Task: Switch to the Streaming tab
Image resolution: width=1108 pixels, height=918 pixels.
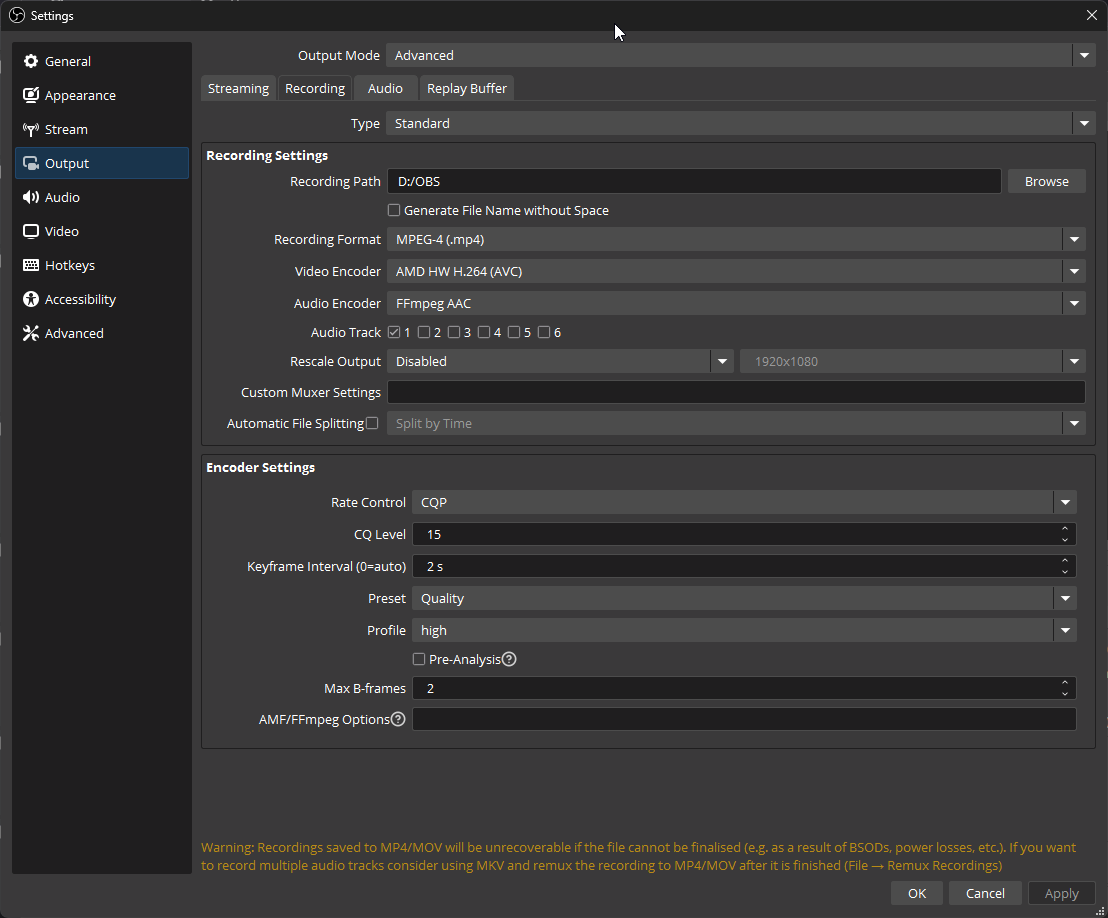Action: click(238, 89)
